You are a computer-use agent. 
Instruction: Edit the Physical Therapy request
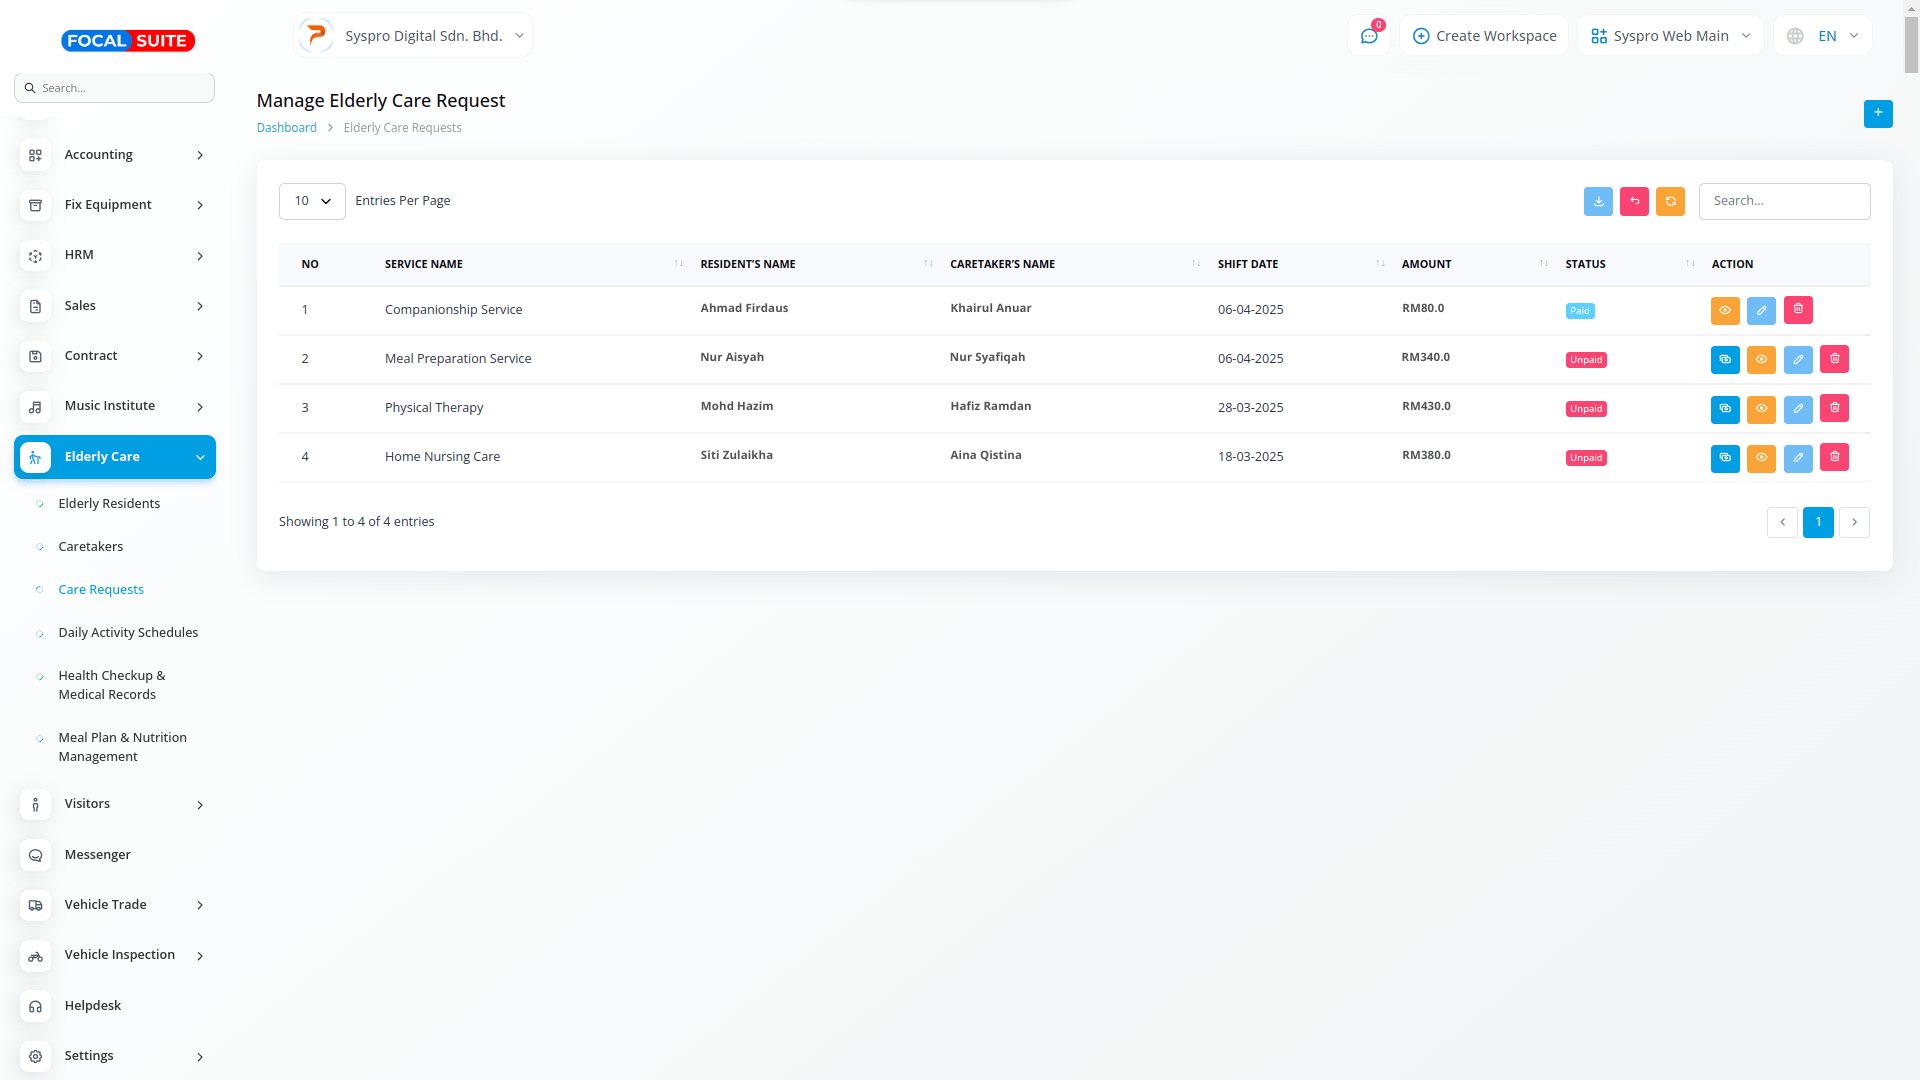pyautogui.click(x=1797, y=408)
